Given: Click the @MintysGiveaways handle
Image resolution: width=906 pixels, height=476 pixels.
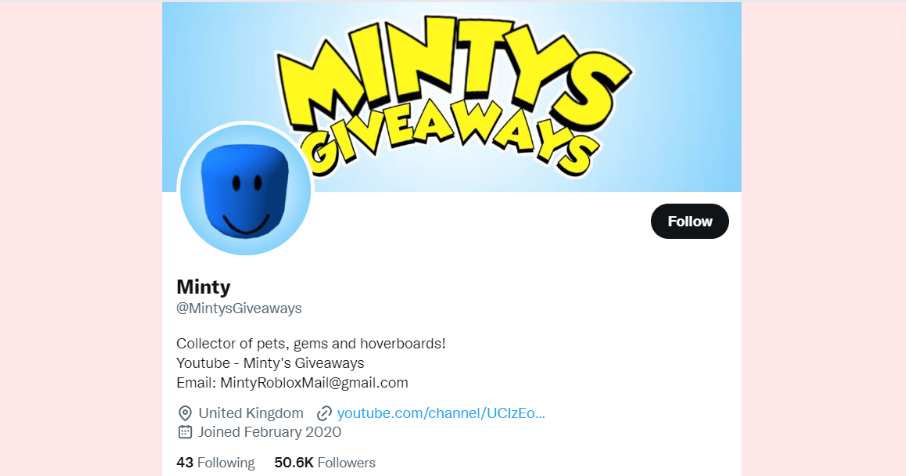Looking at the screenshot, I should point(239,308).
